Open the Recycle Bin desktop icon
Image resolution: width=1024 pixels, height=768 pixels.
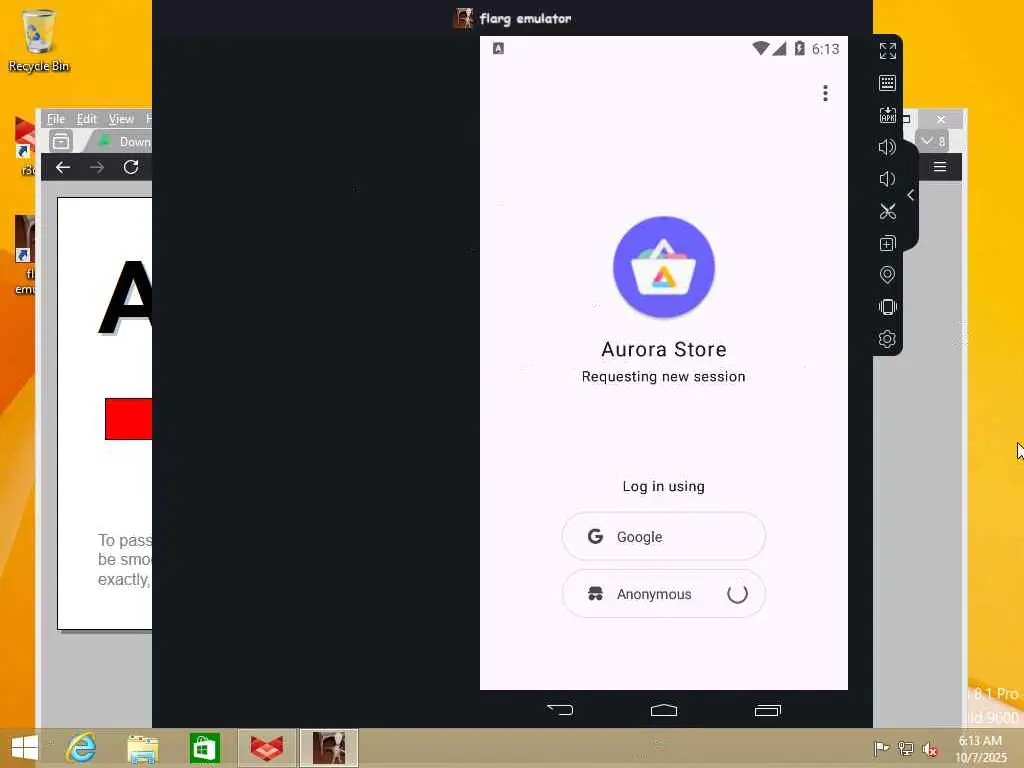pyautogui.click(x=38, y=40)
